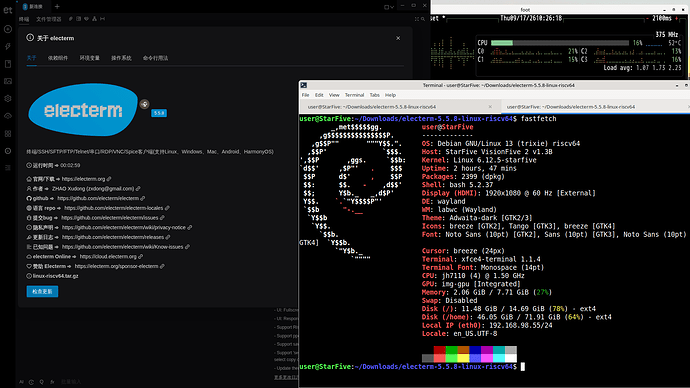The width and height of the screenshot is (690, 388).
Task: Open terminal themes via the picture icon in the sidebar
Action: tap(8, 81)
